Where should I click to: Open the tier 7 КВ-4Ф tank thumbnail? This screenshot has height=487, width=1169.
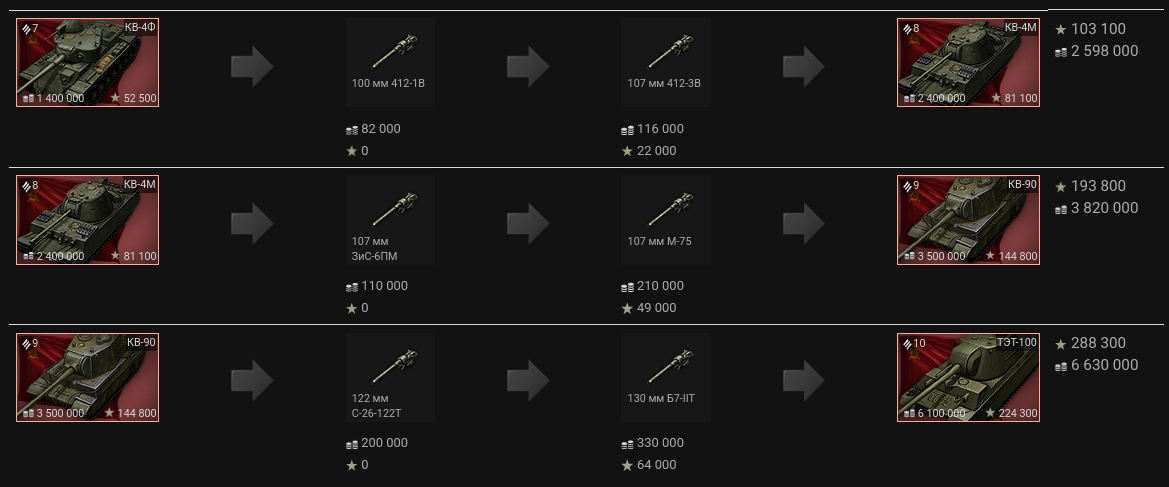tap(87, 62)
